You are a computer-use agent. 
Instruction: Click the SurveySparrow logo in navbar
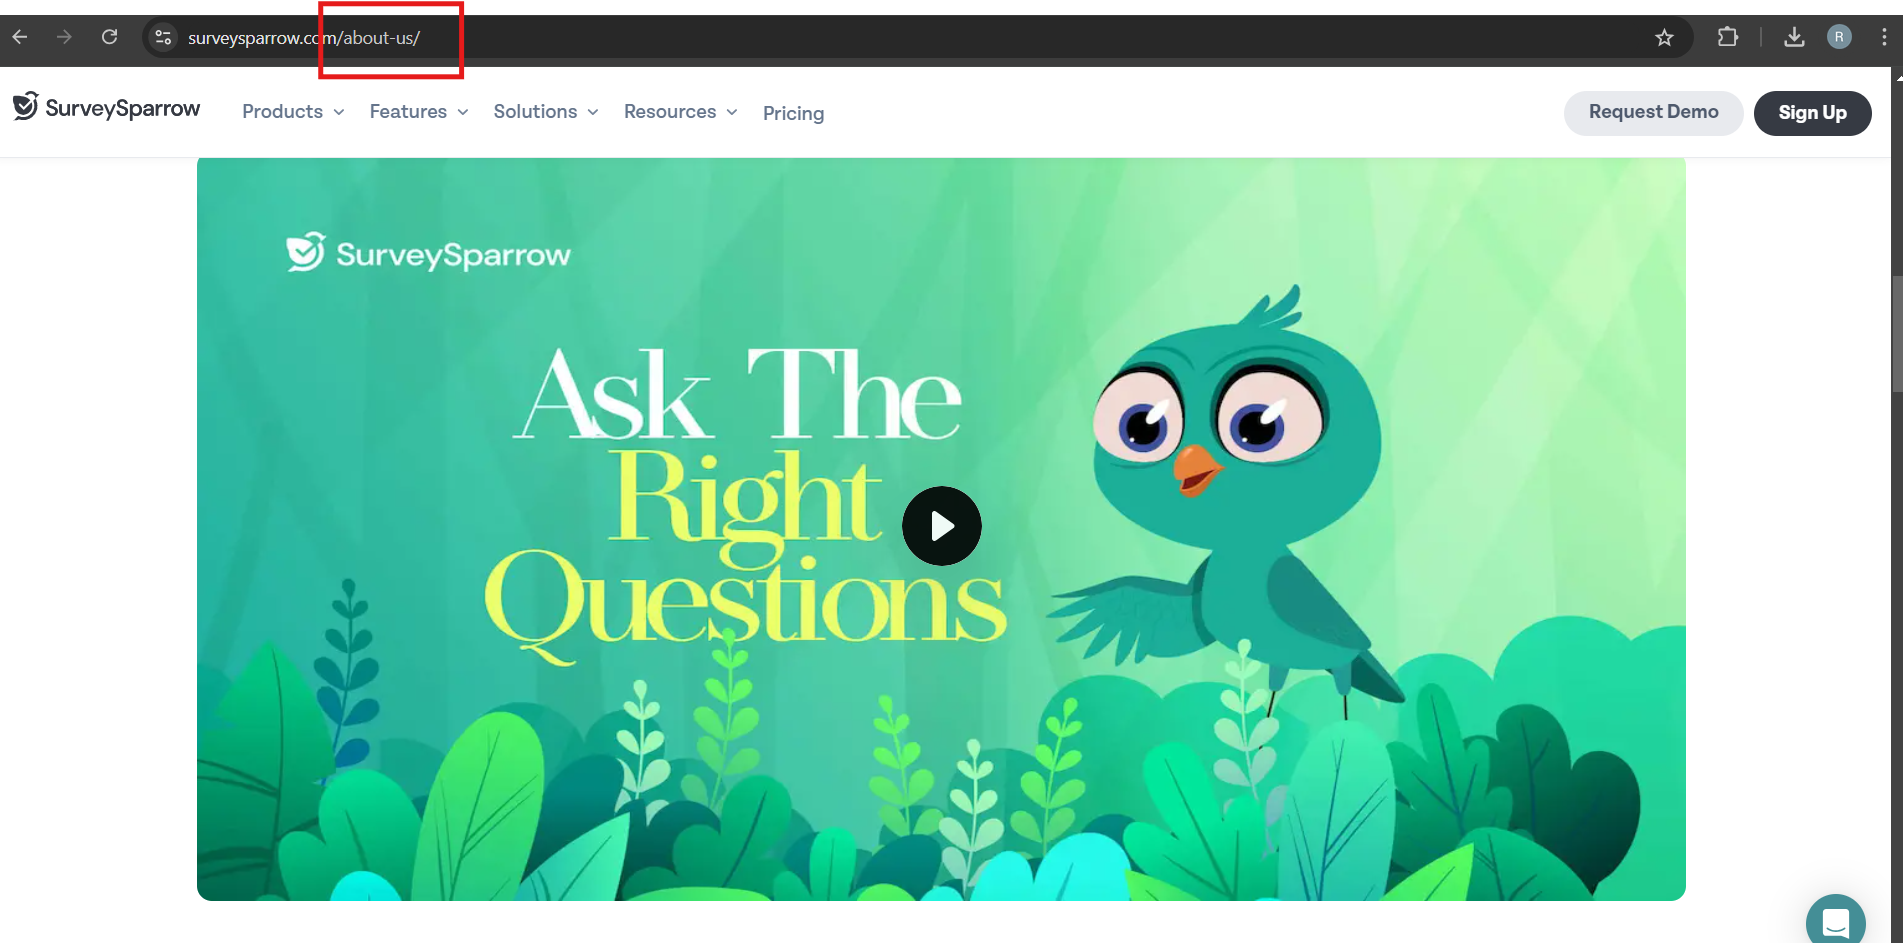pos(106,108)
